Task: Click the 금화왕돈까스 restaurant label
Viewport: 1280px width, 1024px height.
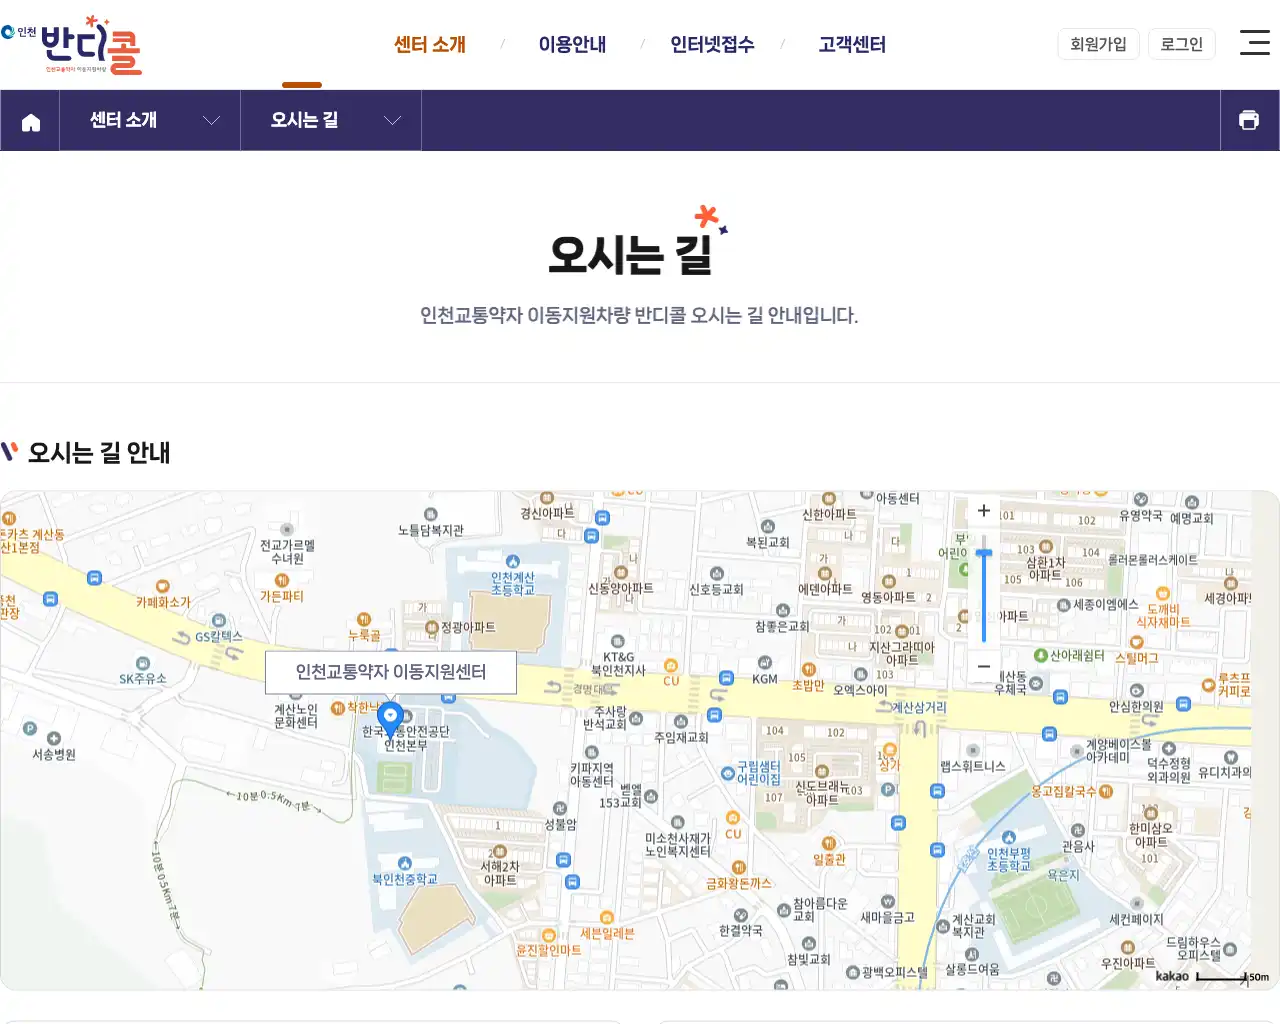Action: coord(739,883)
